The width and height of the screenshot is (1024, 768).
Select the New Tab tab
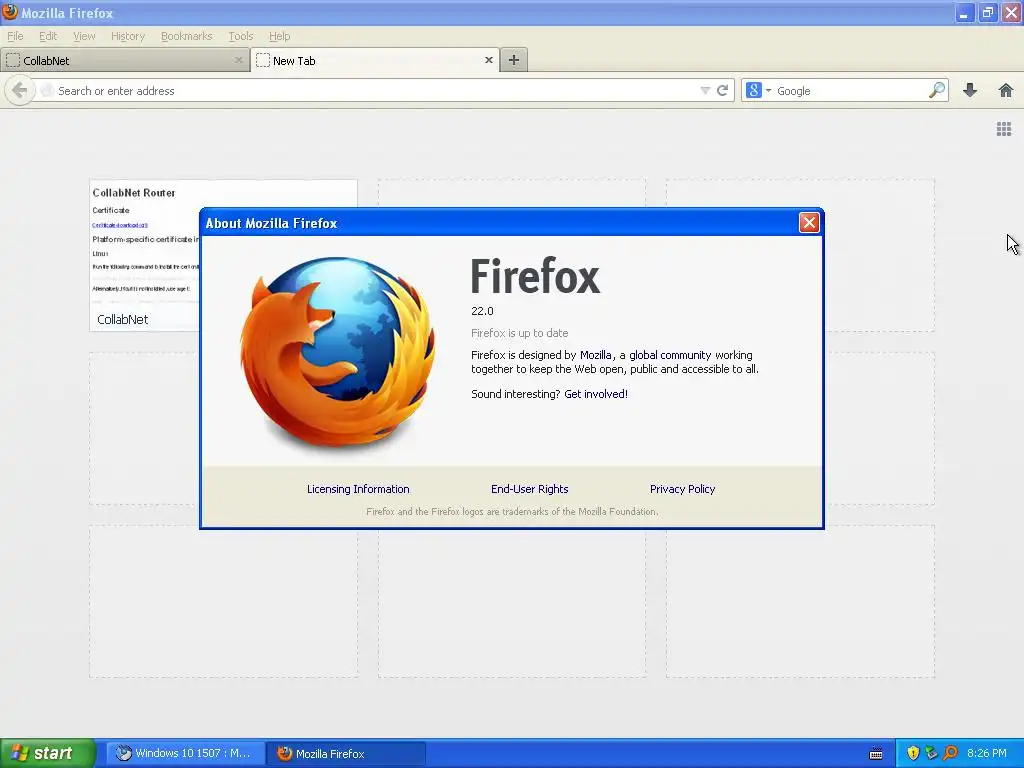tap(375, 60)
